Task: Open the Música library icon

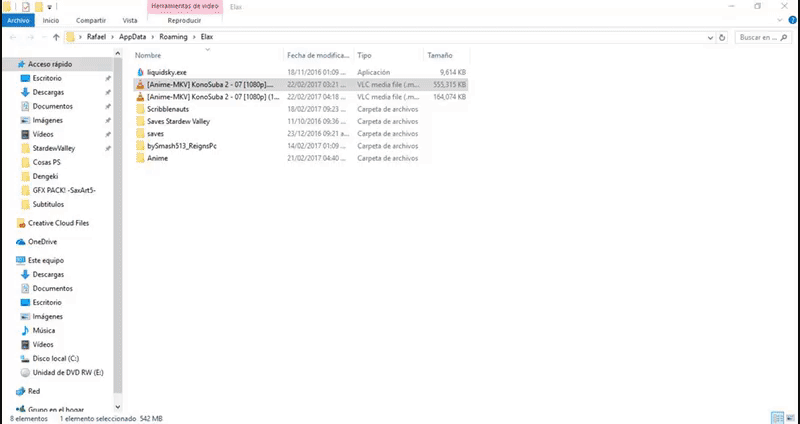Action: coord(25,331)
